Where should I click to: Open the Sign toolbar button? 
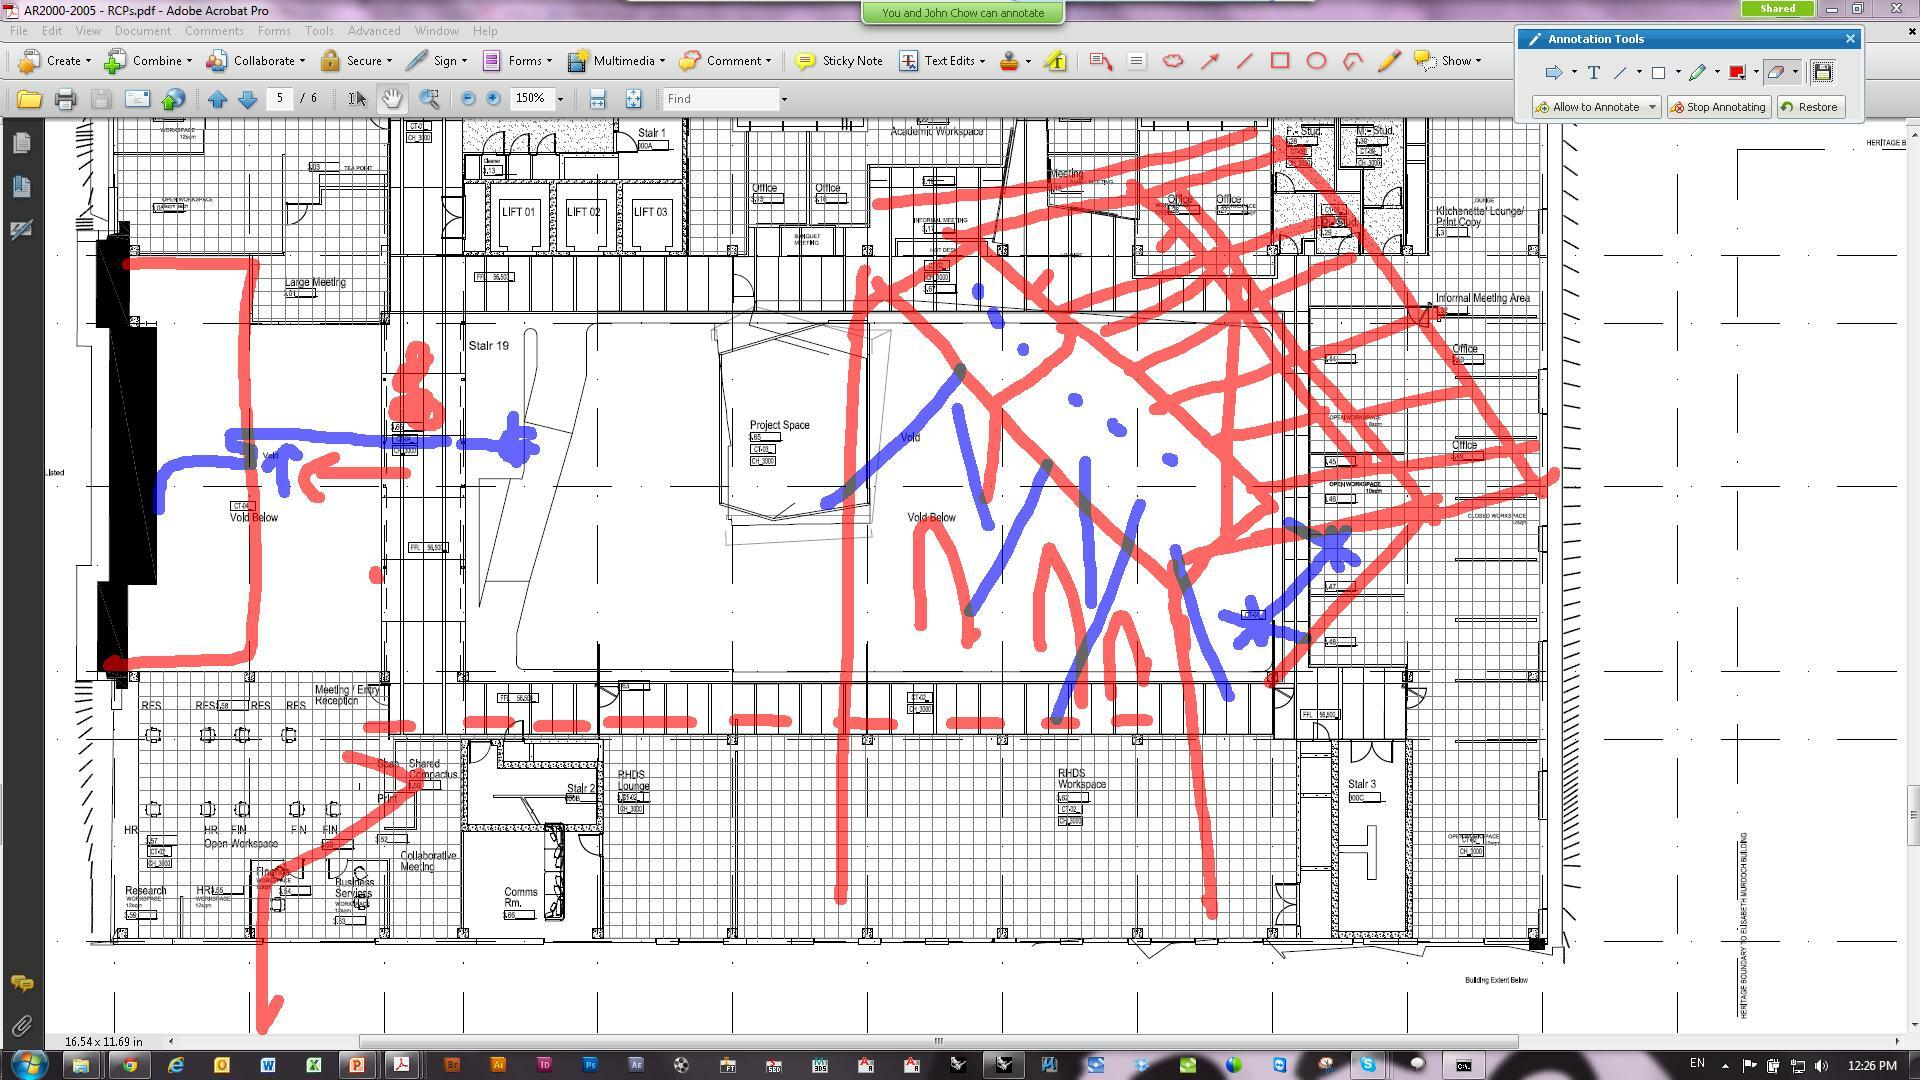437,61
